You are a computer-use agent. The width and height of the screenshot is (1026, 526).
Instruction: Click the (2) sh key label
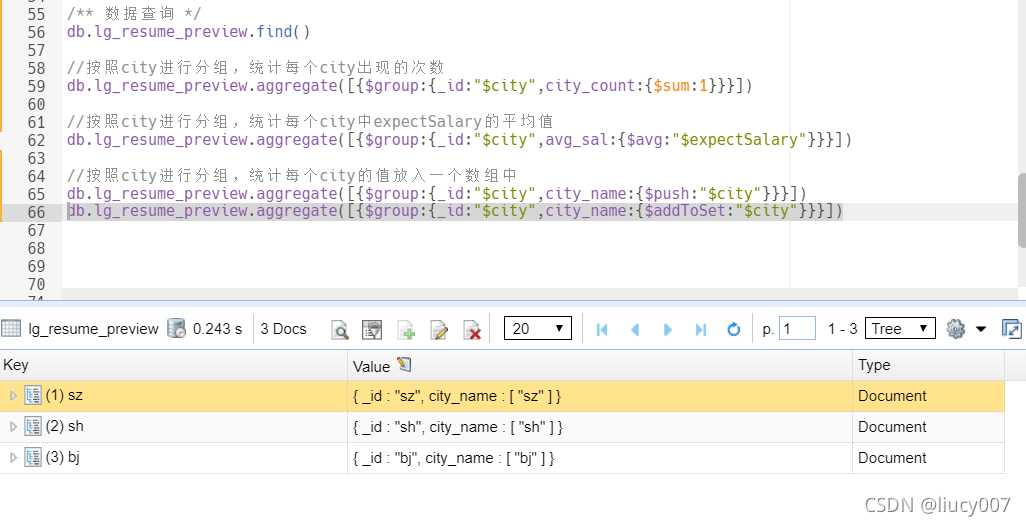(65, 426)
